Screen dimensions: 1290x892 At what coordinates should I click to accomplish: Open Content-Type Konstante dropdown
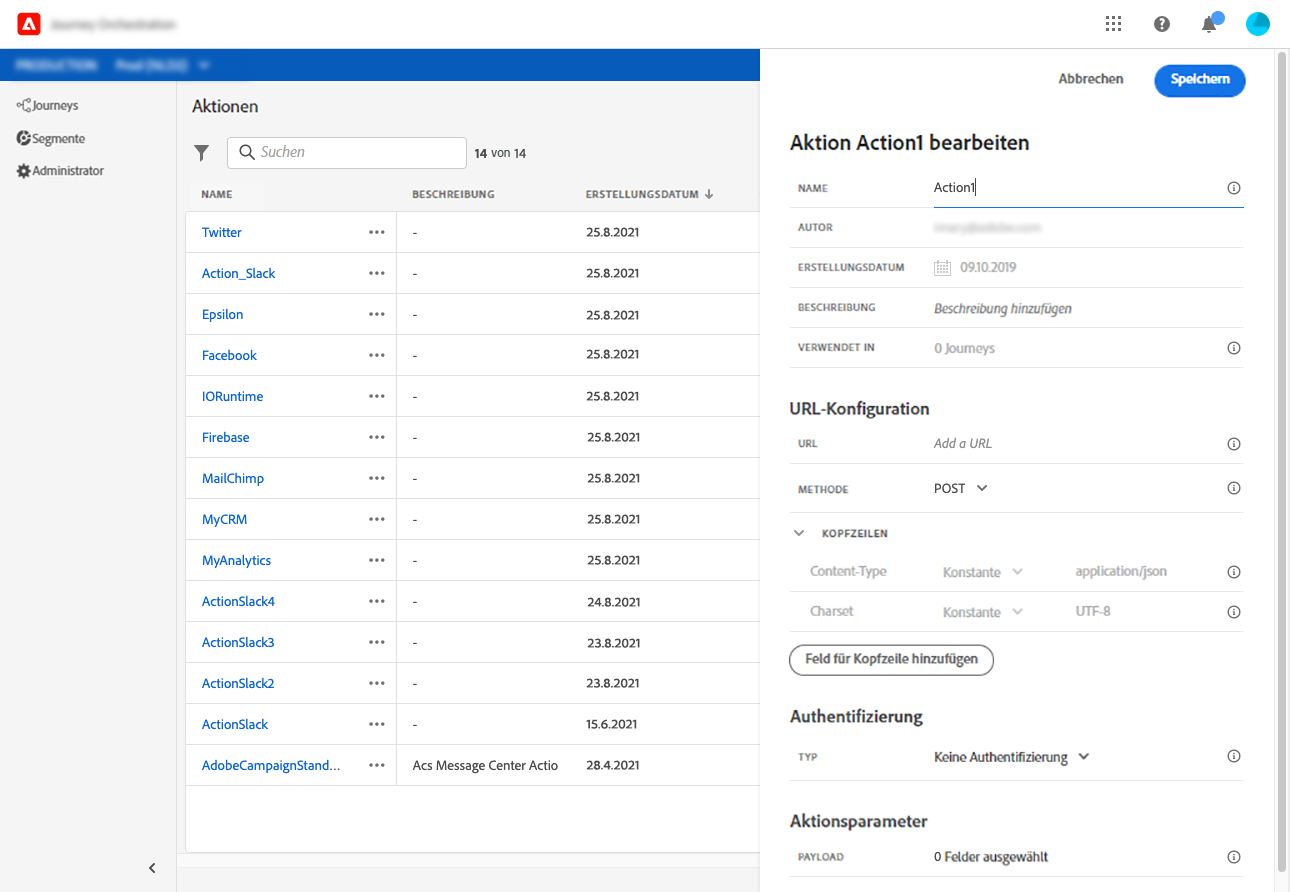point(983,572)
